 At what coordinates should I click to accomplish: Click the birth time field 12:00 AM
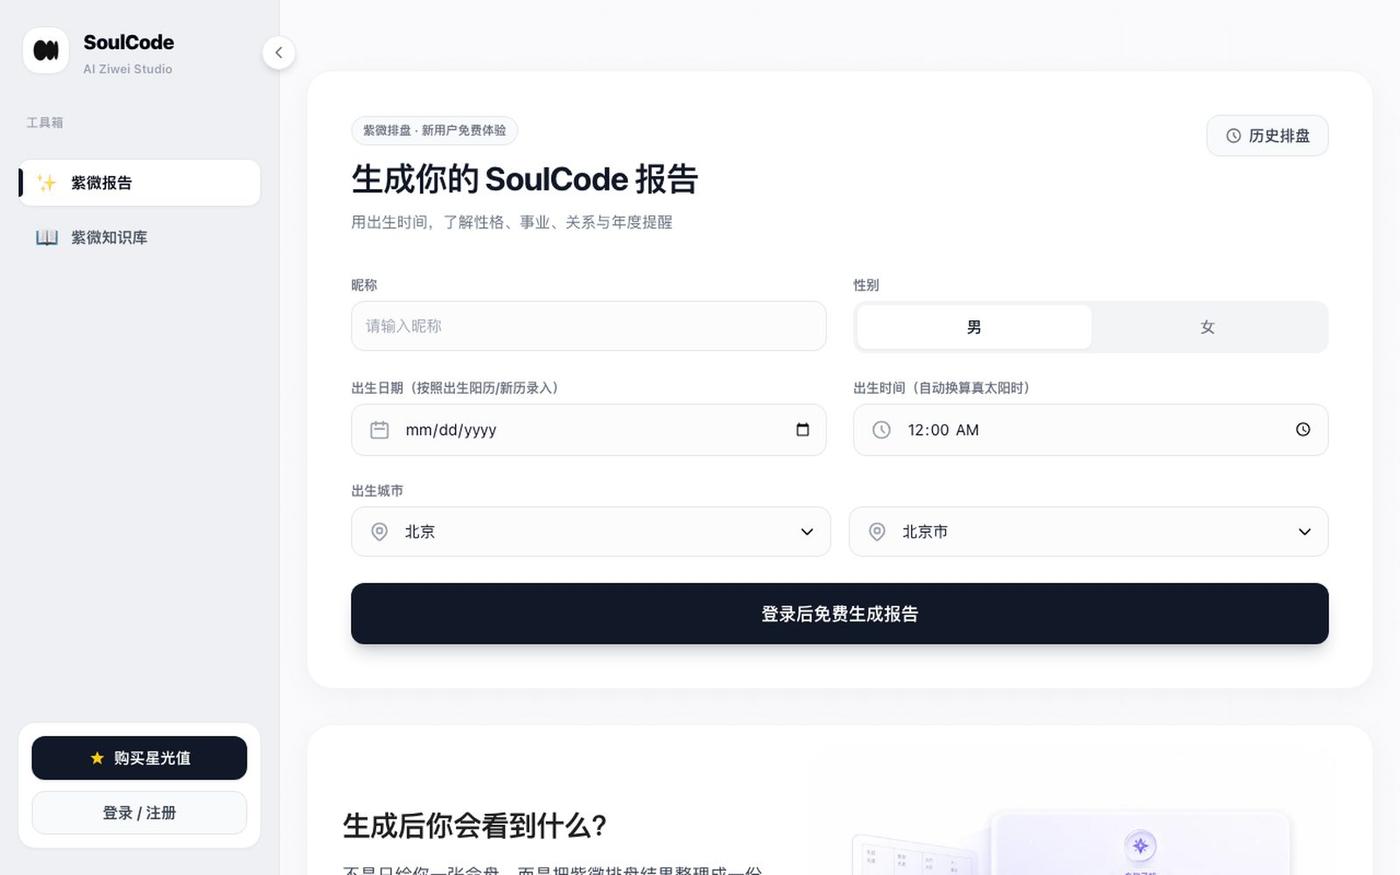coord(1090,430)
